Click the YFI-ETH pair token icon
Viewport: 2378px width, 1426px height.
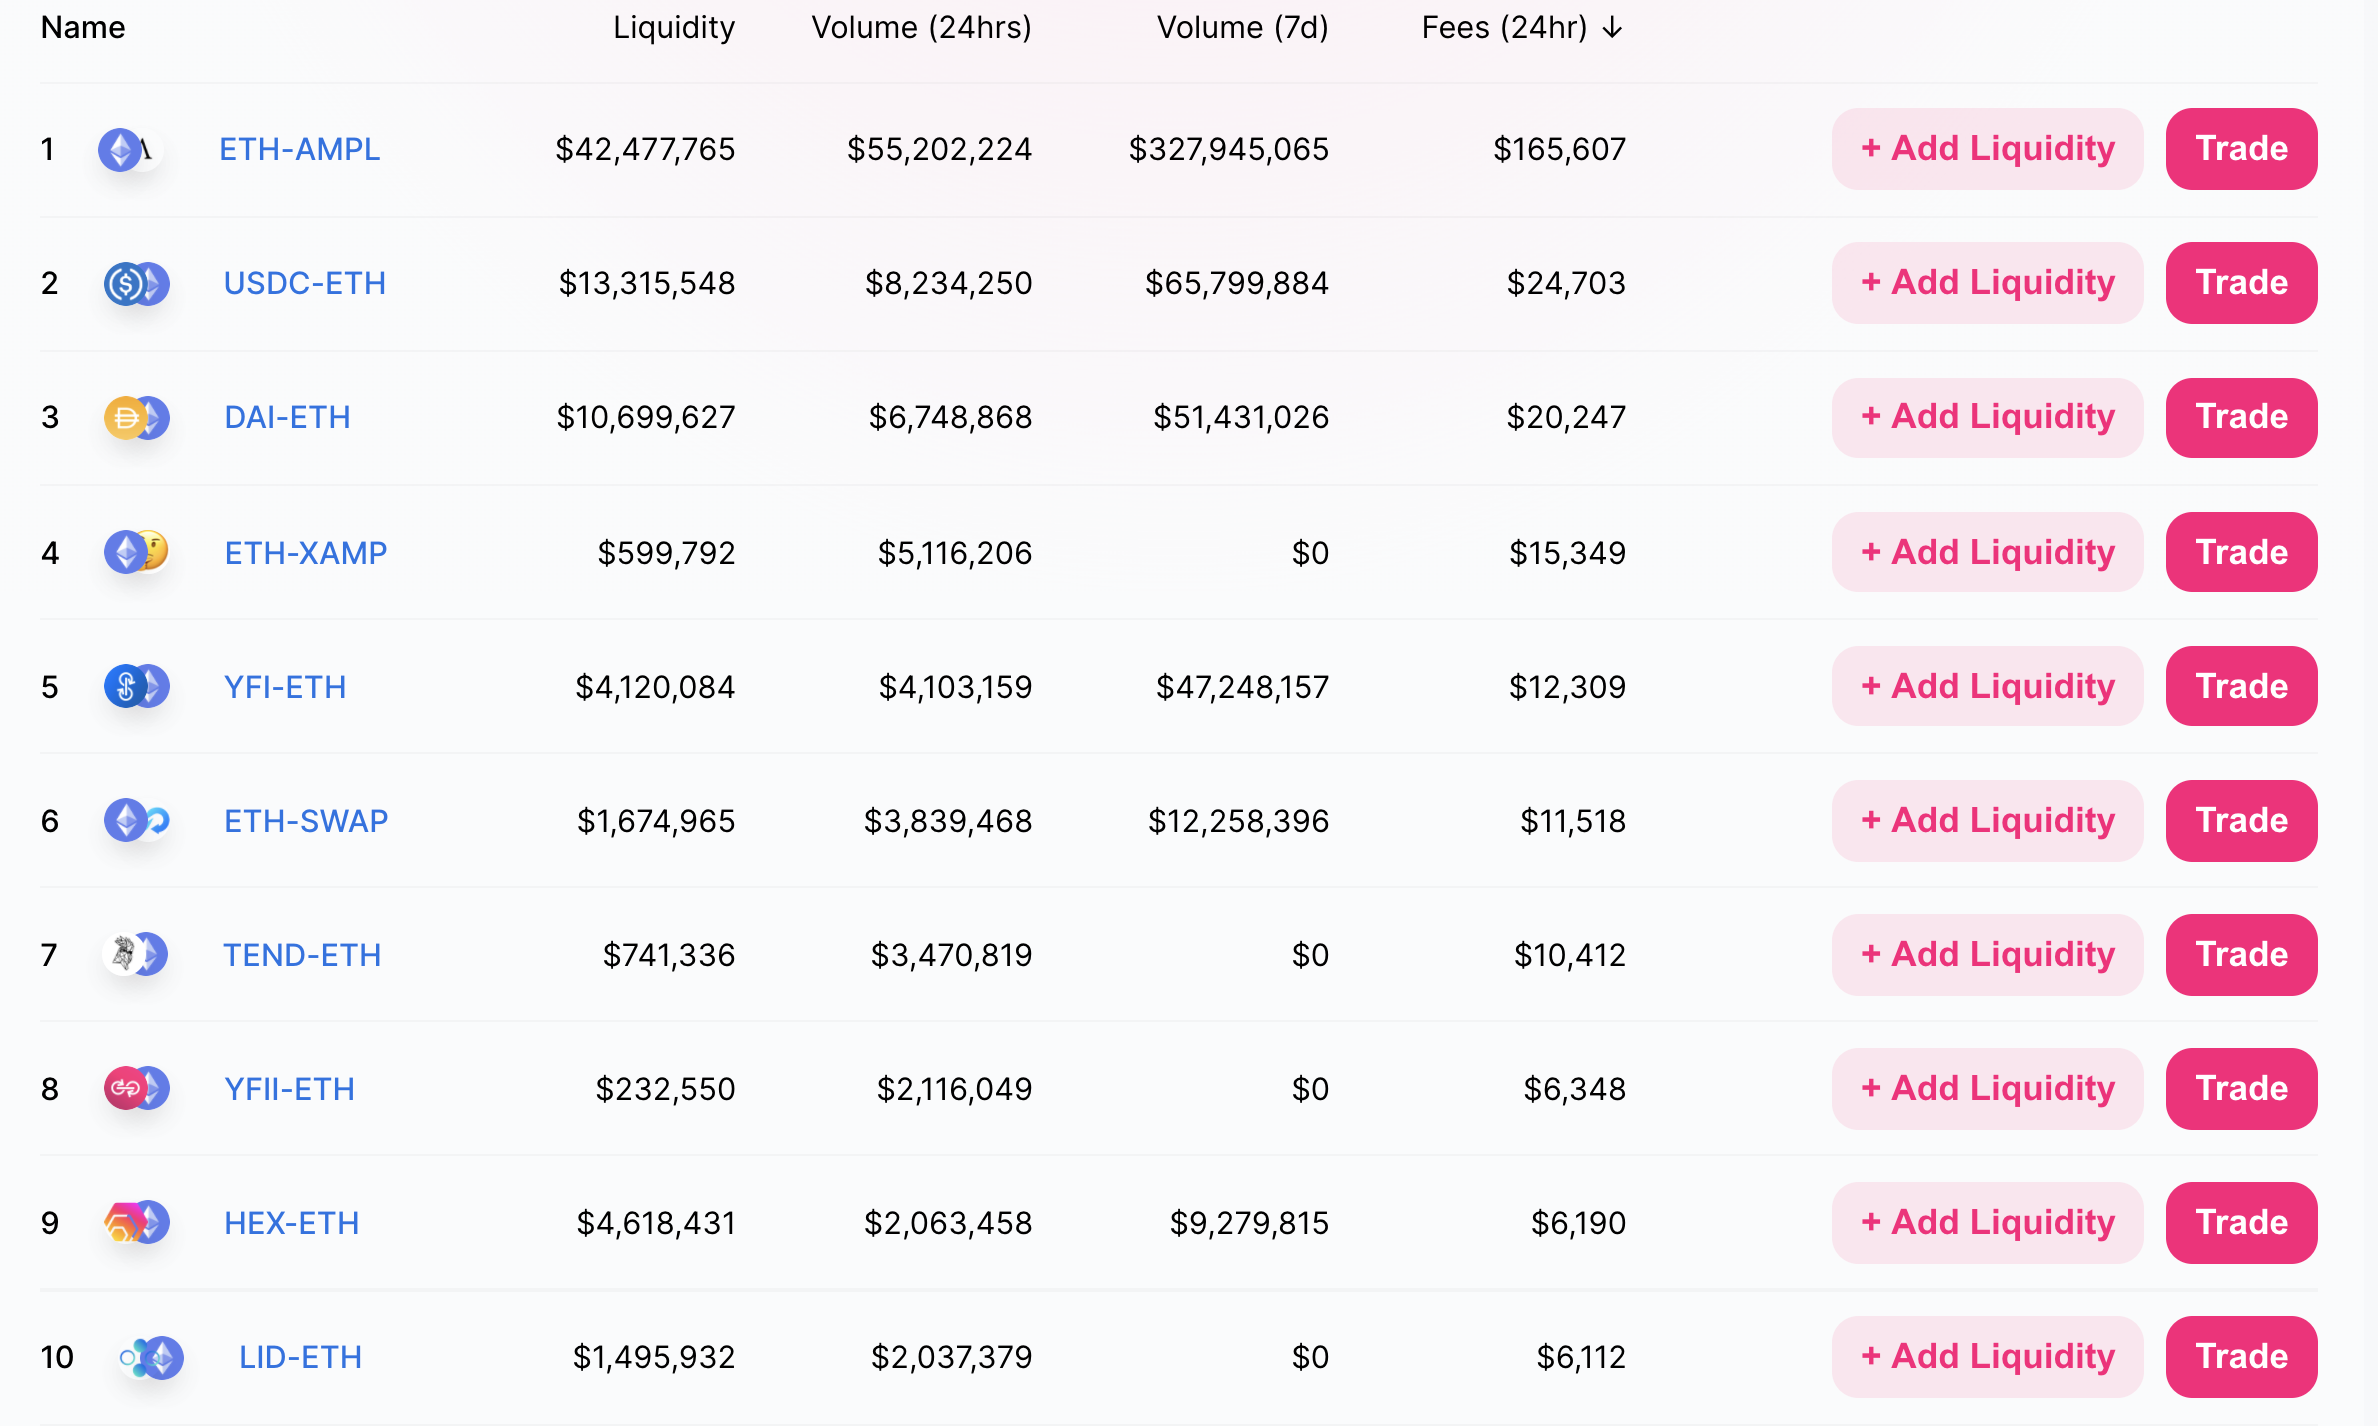coord(137,686)
